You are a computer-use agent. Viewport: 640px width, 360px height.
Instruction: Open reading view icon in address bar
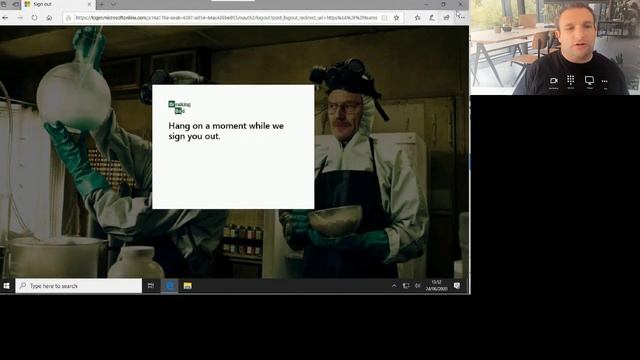coord(384,18)
